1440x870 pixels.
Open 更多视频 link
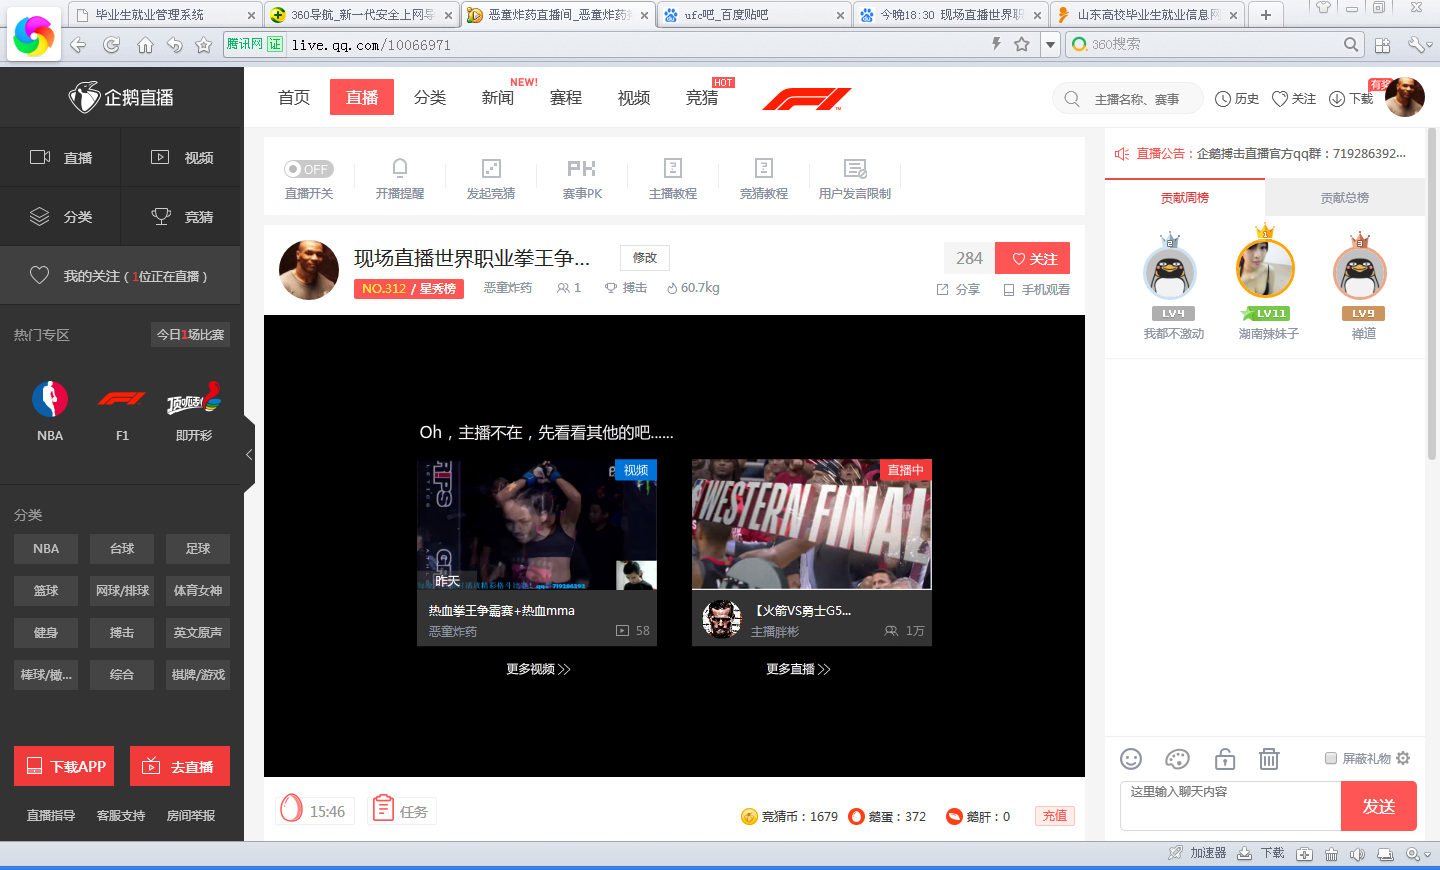point(538,669)
